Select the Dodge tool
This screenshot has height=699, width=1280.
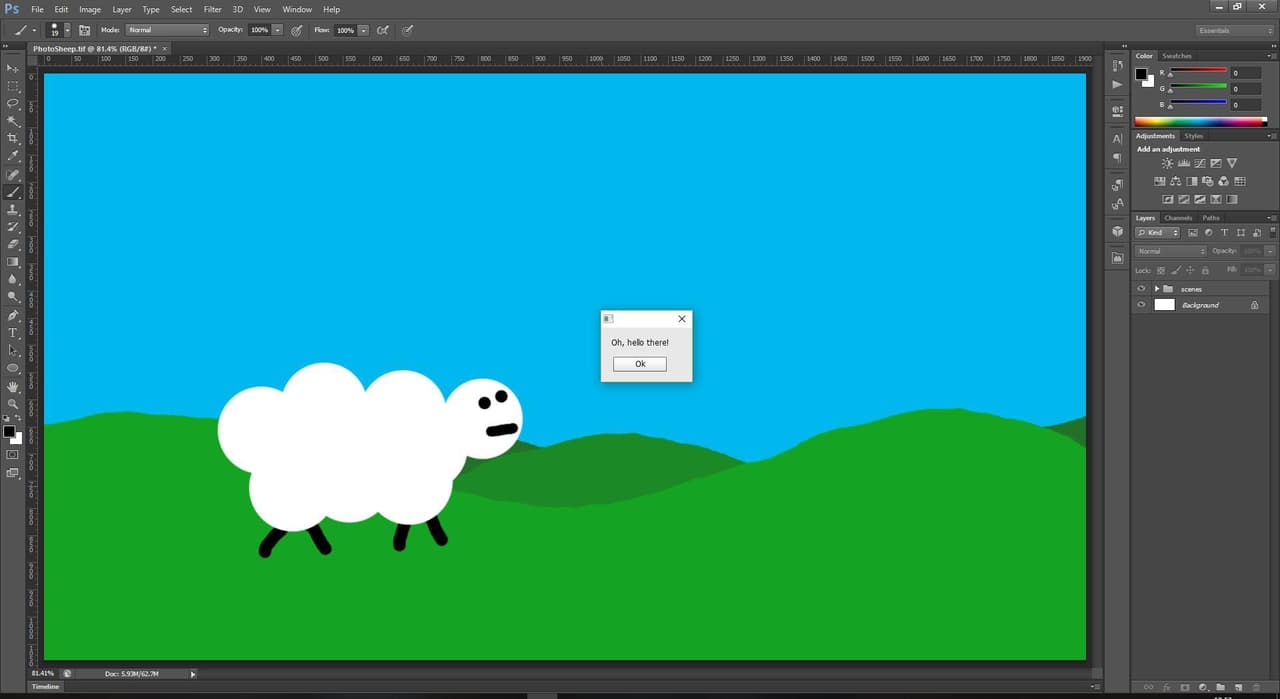pyautogui.click(x=13, y=297)
